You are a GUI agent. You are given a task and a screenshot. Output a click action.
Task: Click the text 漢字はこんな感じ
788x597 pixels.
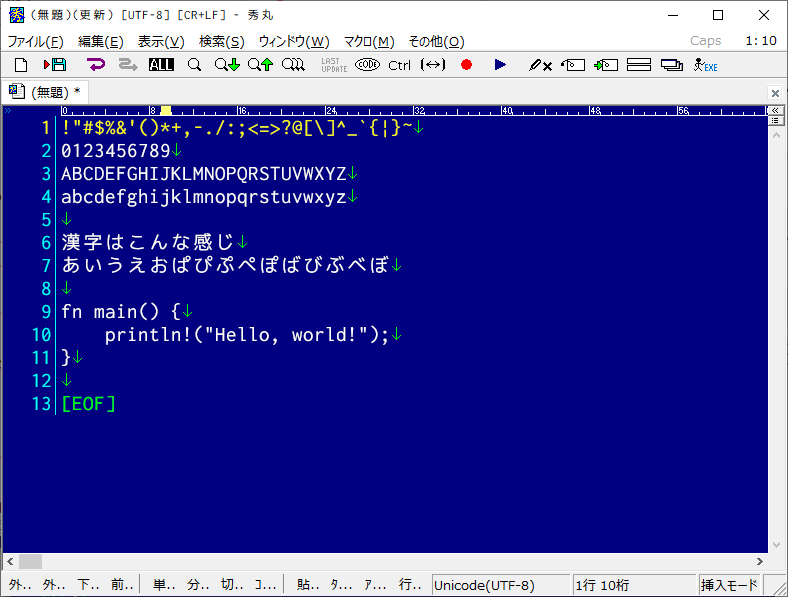click(148, 242)
